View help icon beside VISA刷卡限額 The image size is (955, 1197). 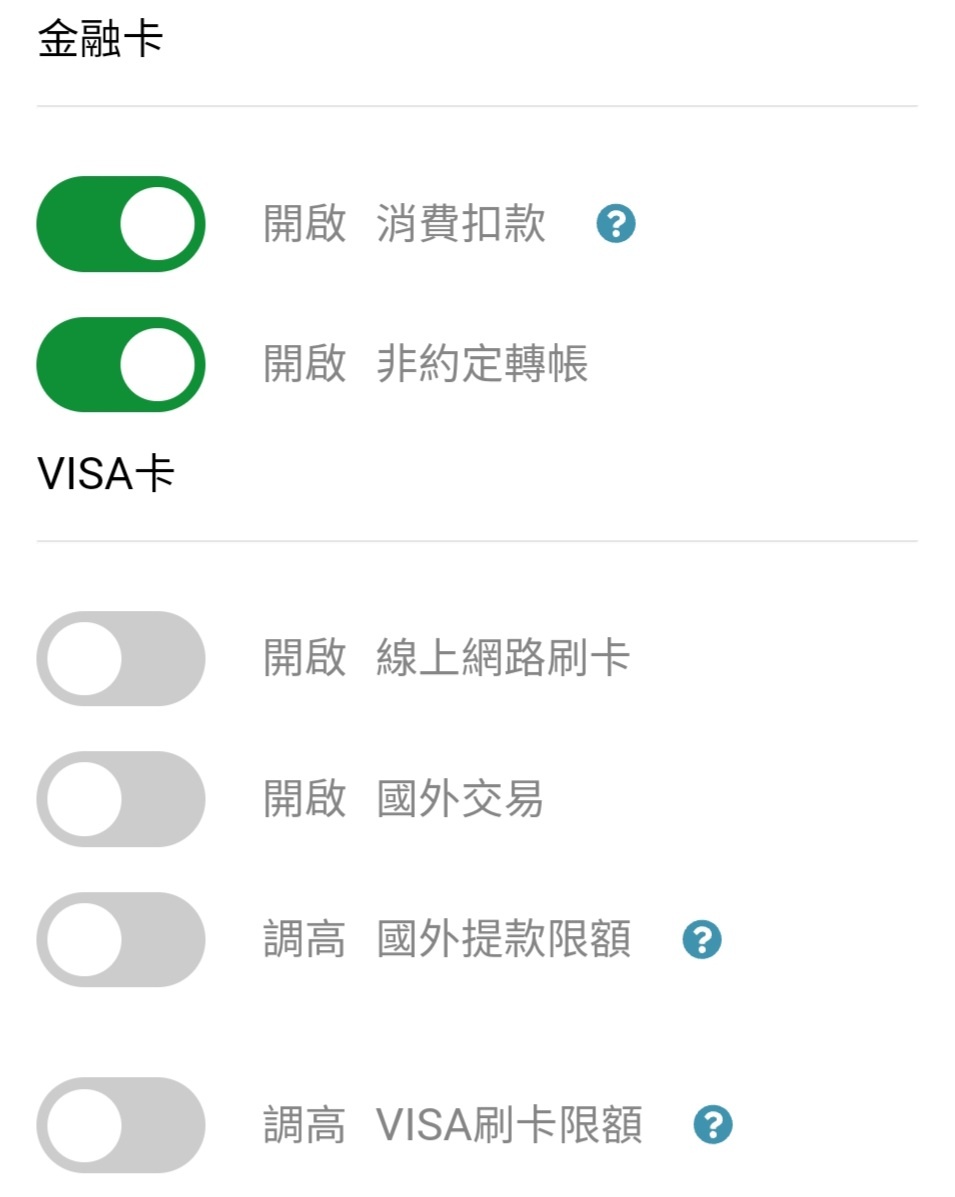coord(713,1125)
